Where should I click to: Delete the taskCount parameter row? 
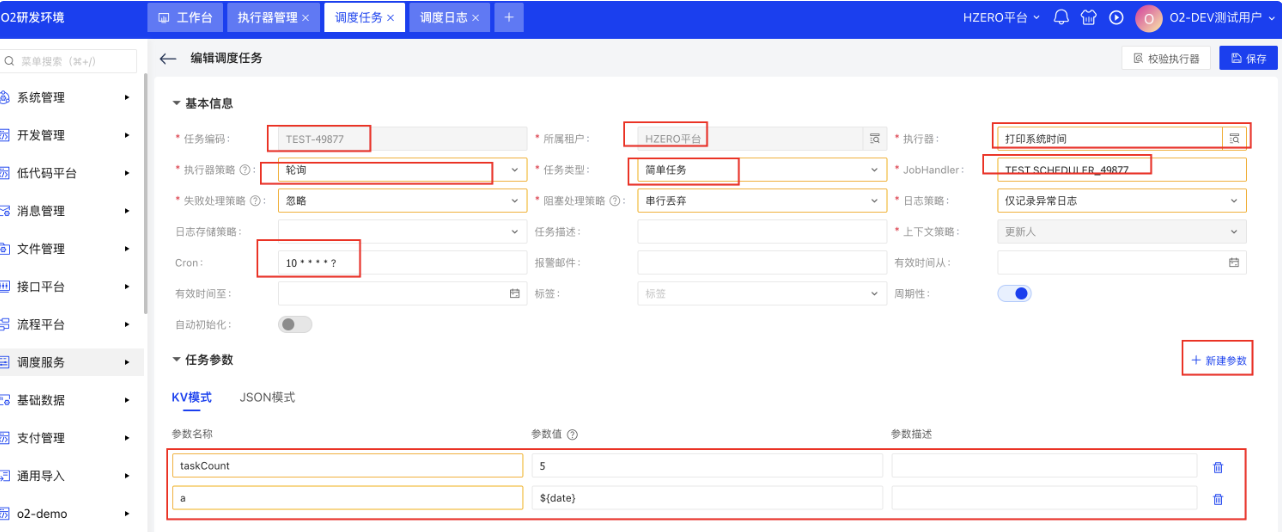(1217, 467)
